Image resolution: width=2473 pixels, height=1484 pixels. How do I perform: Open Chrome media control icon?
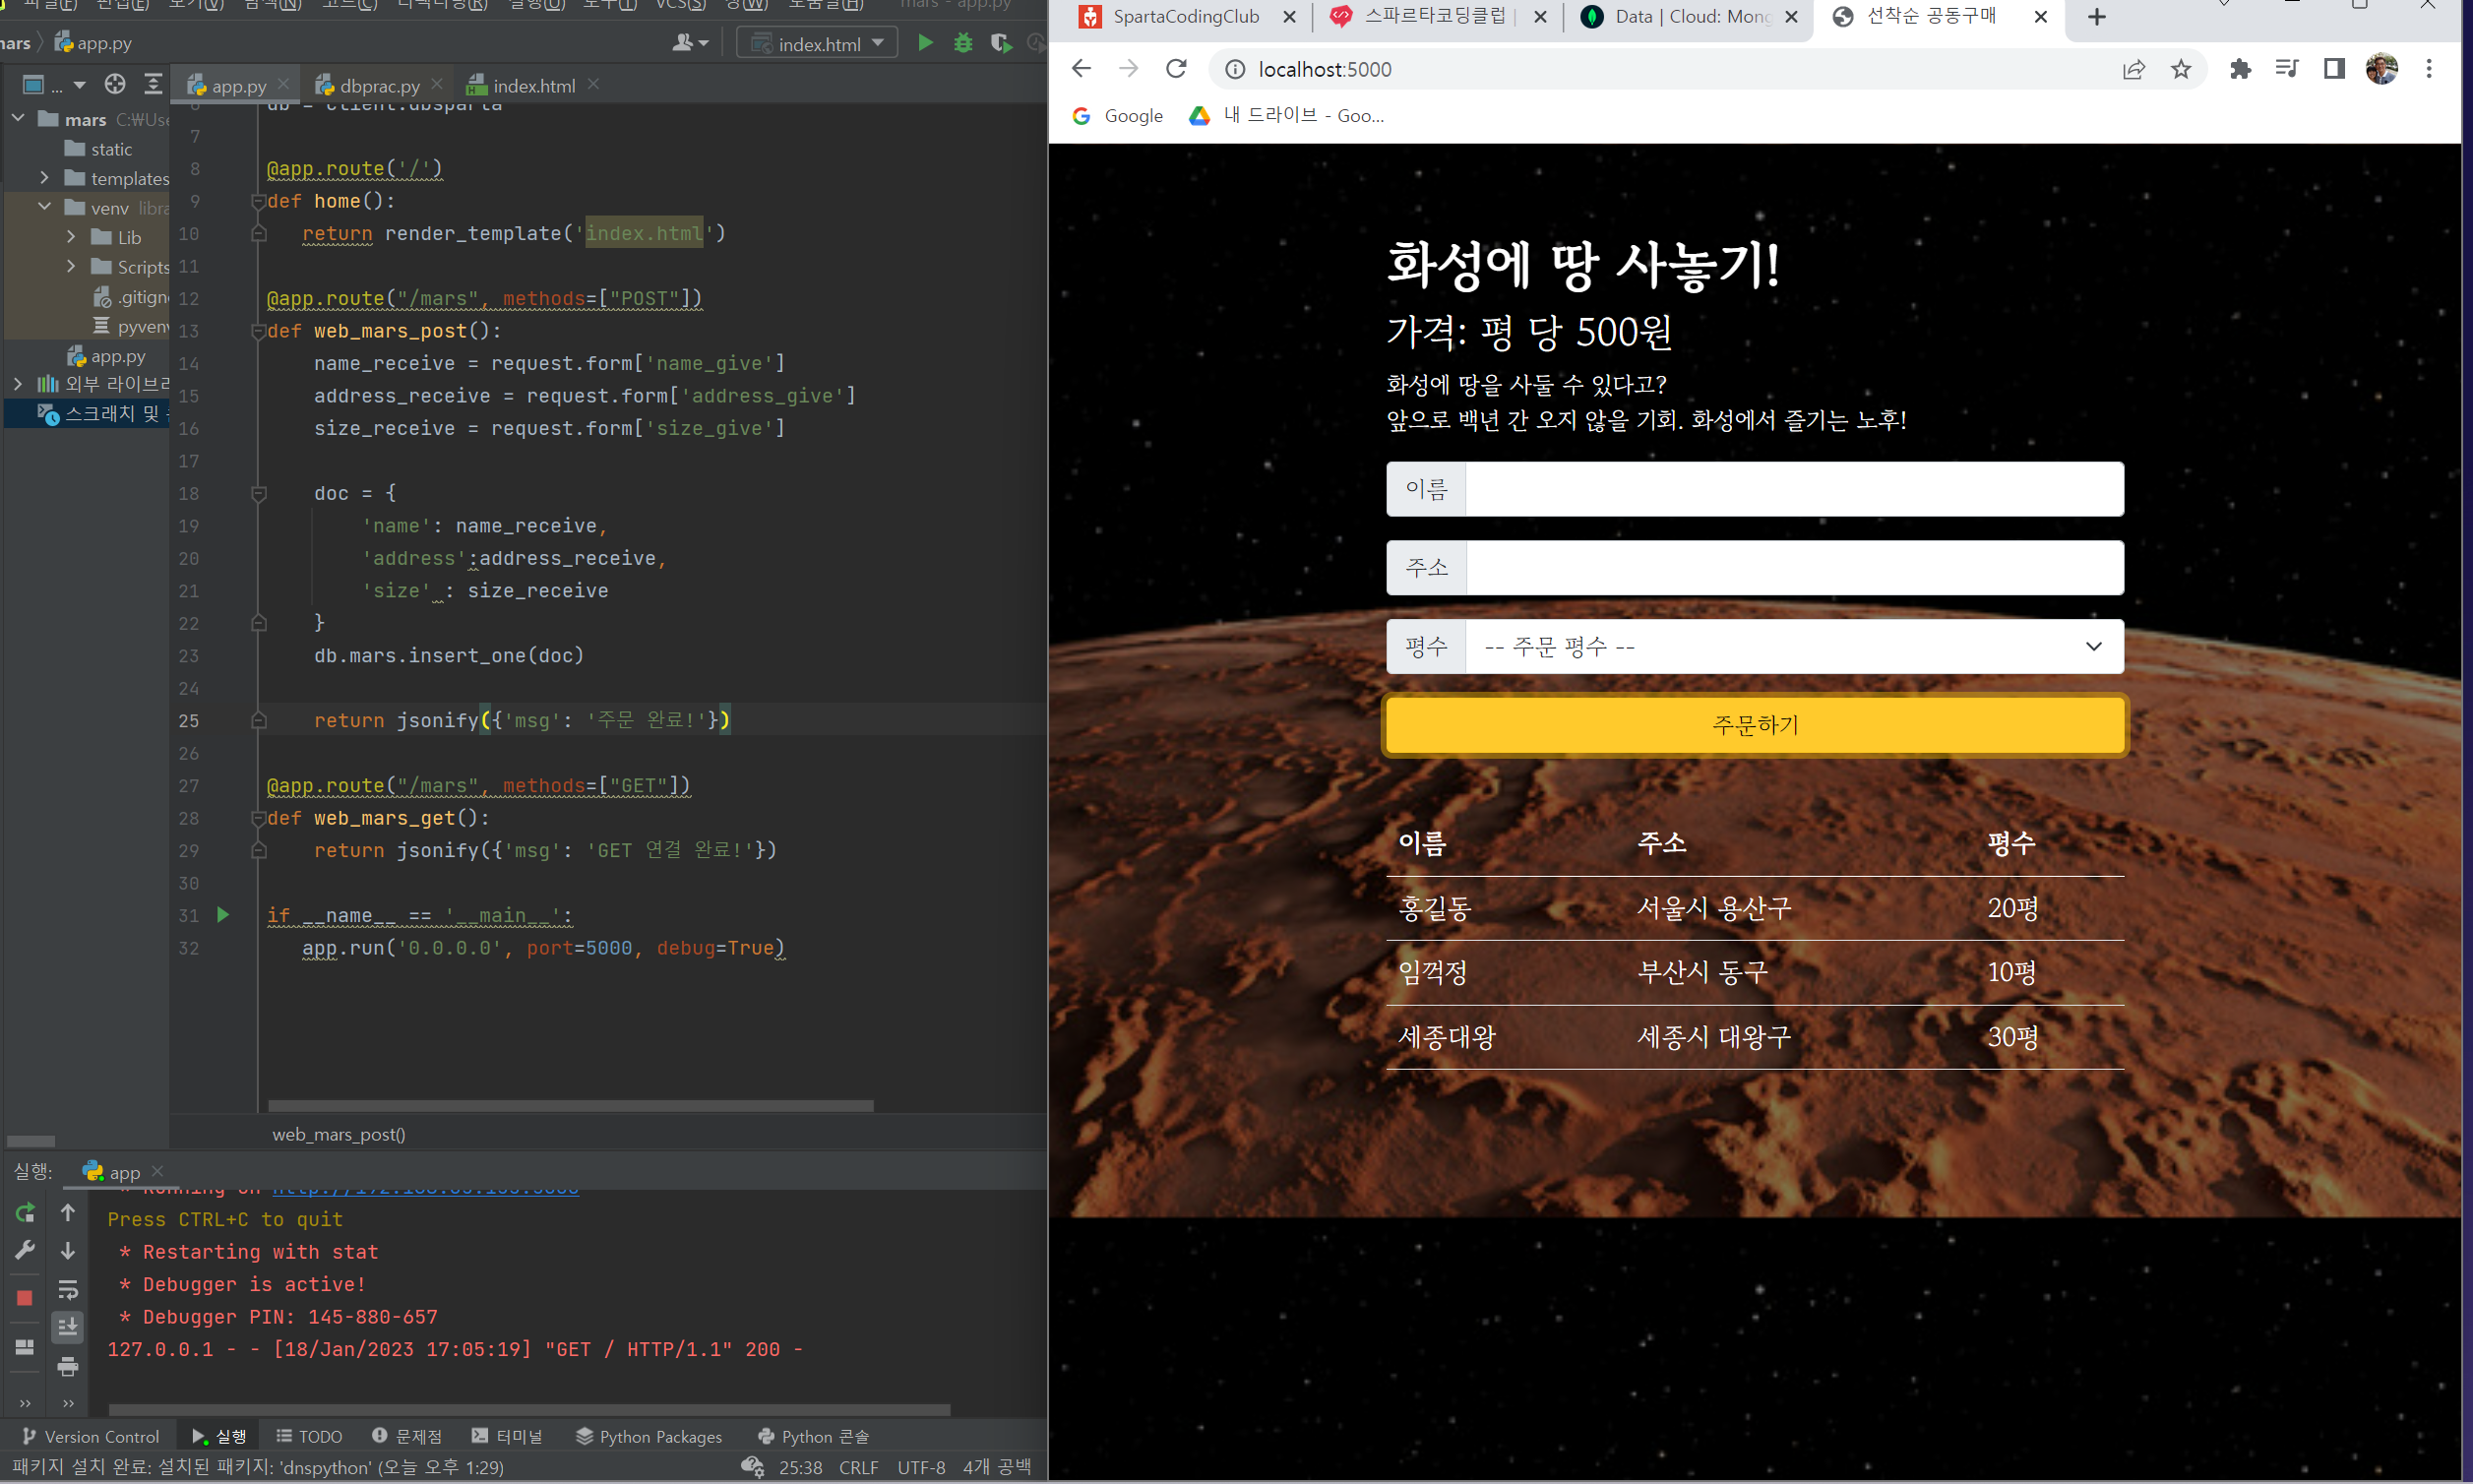tap(2286, 68)
